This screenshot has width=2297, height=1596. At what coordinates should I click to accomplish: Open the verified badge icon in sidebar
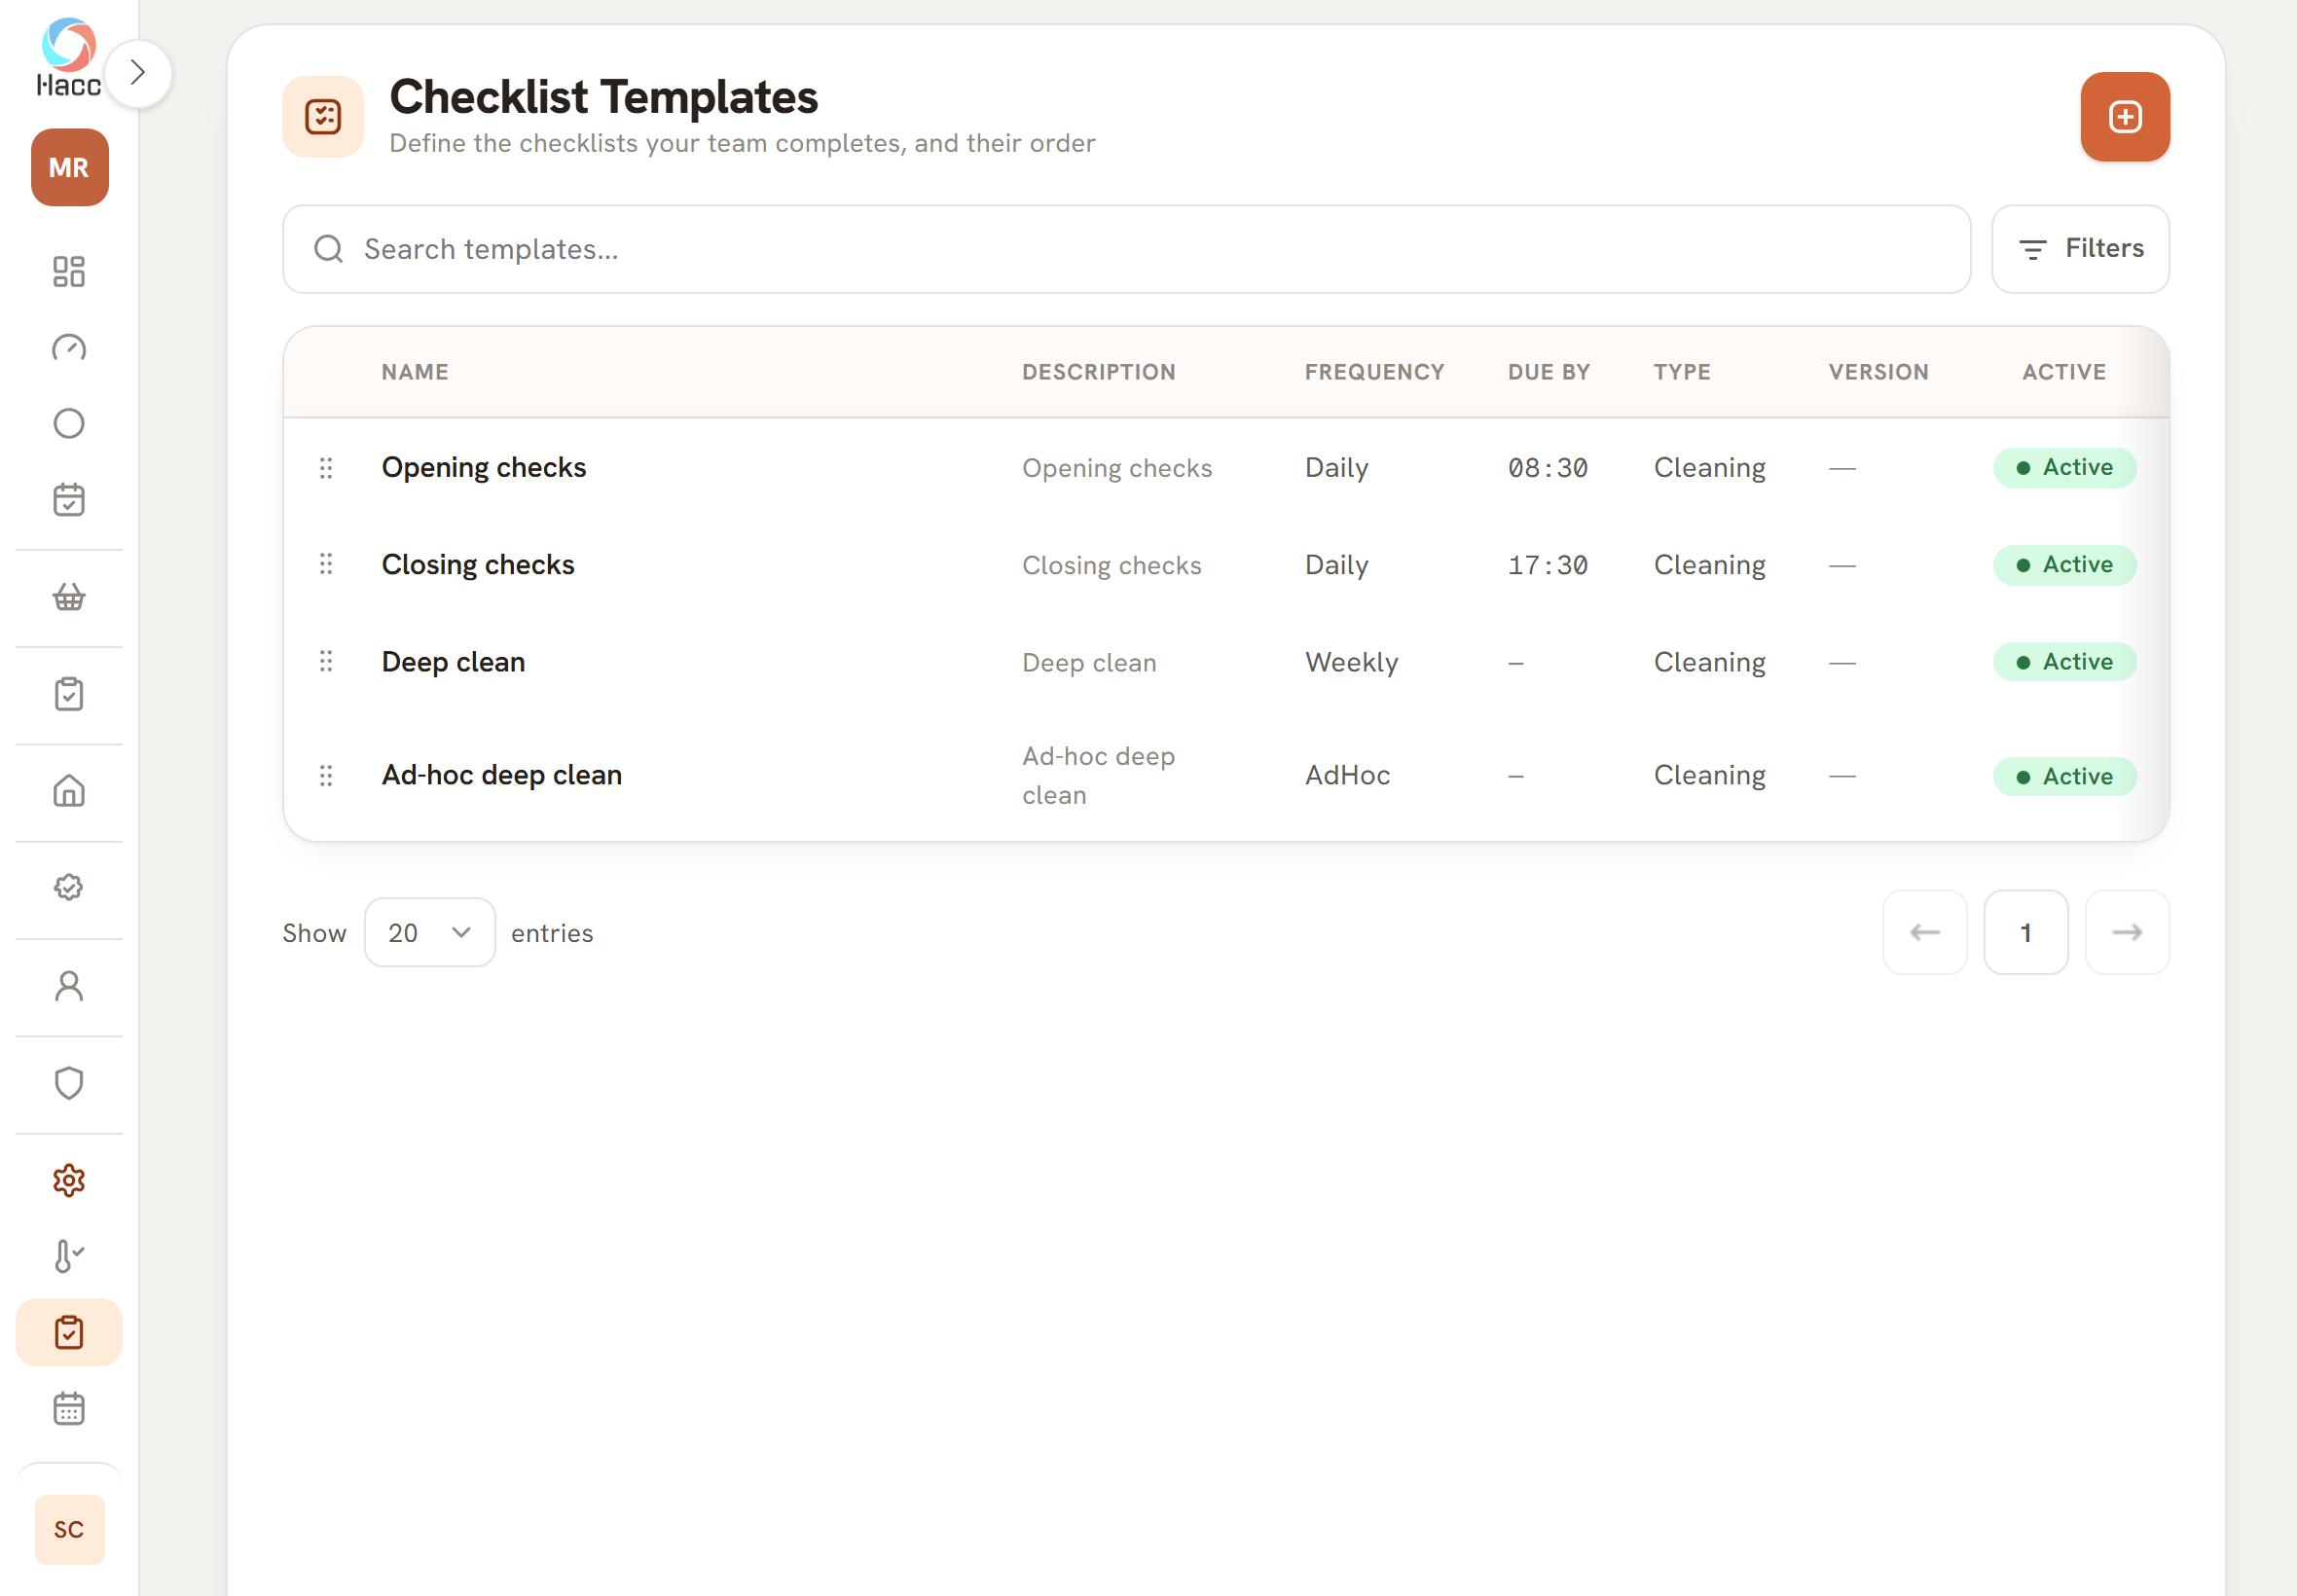[x=69, y=888]
